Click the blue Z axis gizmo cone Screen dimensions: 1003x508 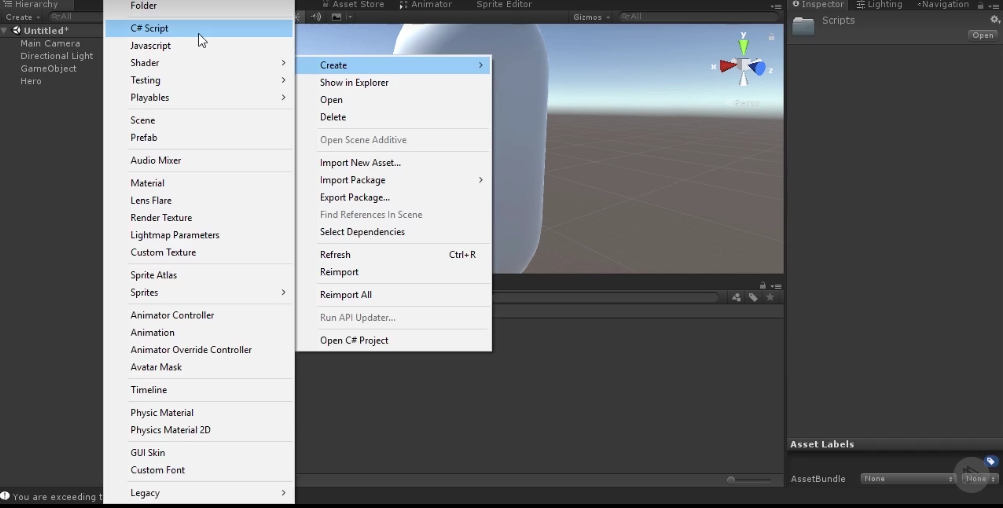click(757, 67)
